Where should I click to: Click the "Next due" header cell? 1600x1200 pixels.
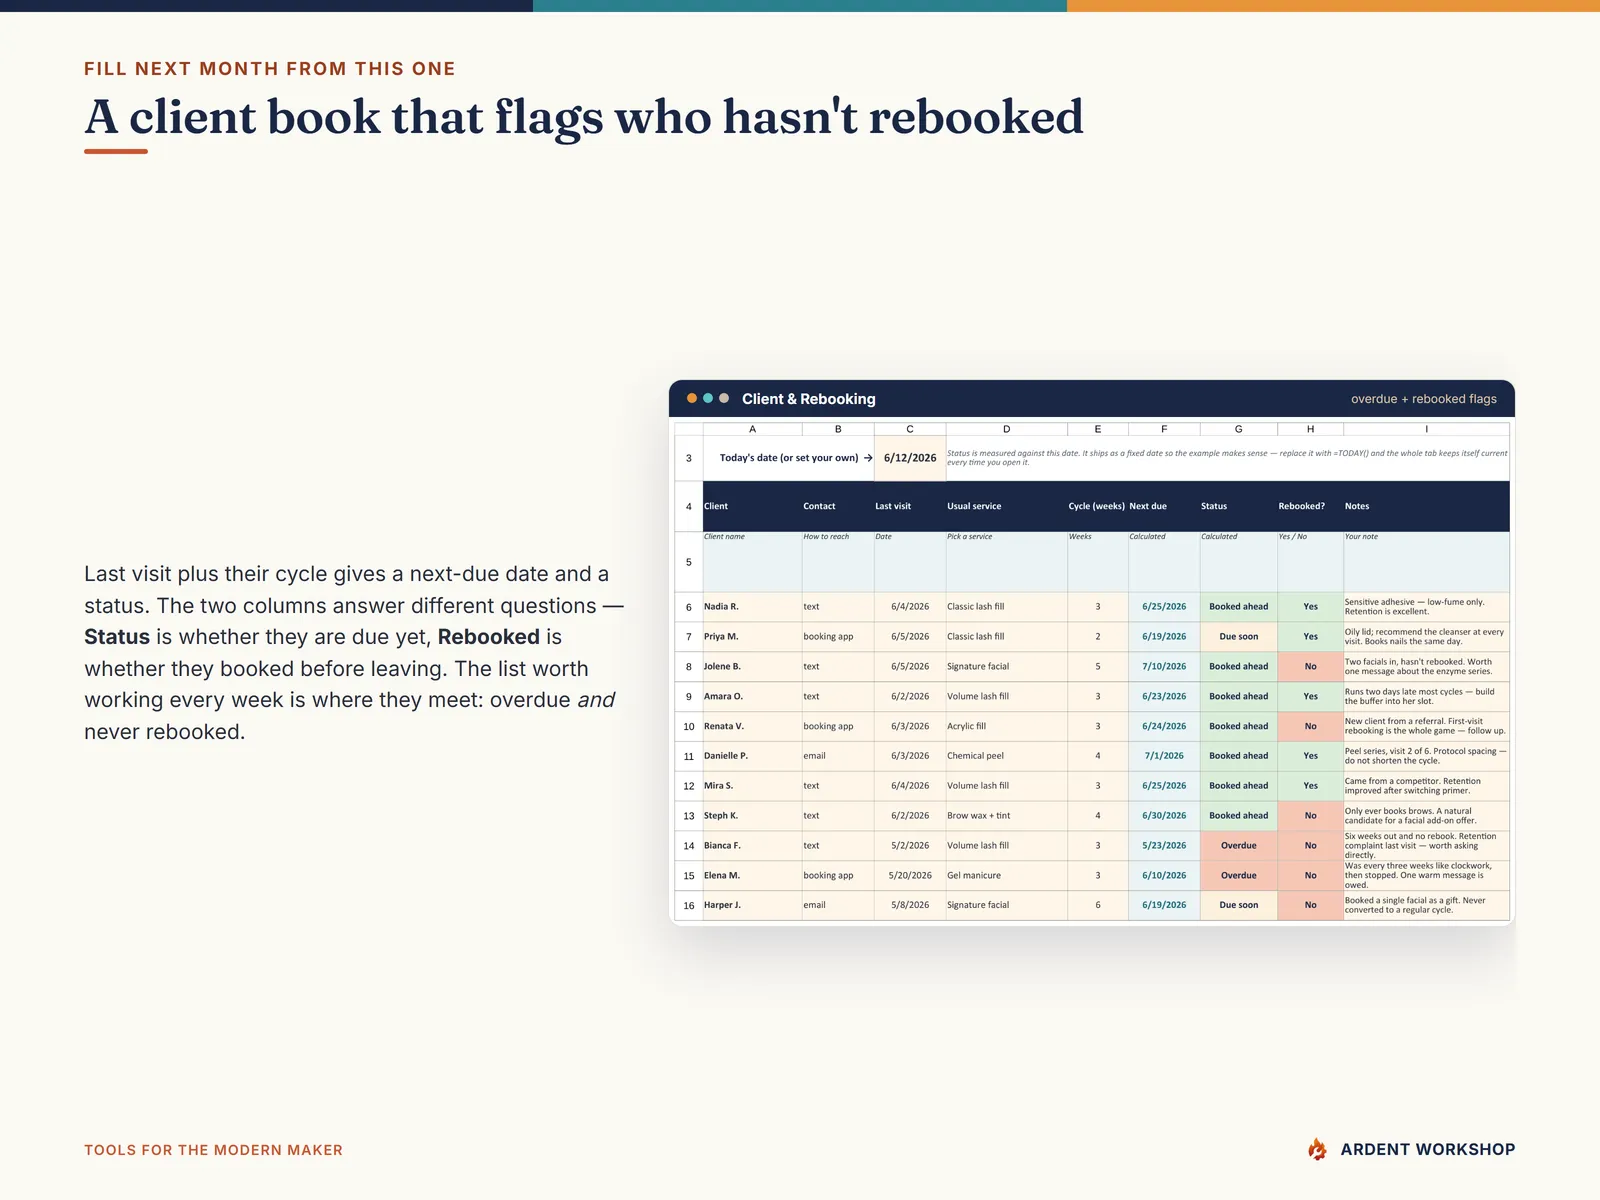click(x=1164, y=506)
